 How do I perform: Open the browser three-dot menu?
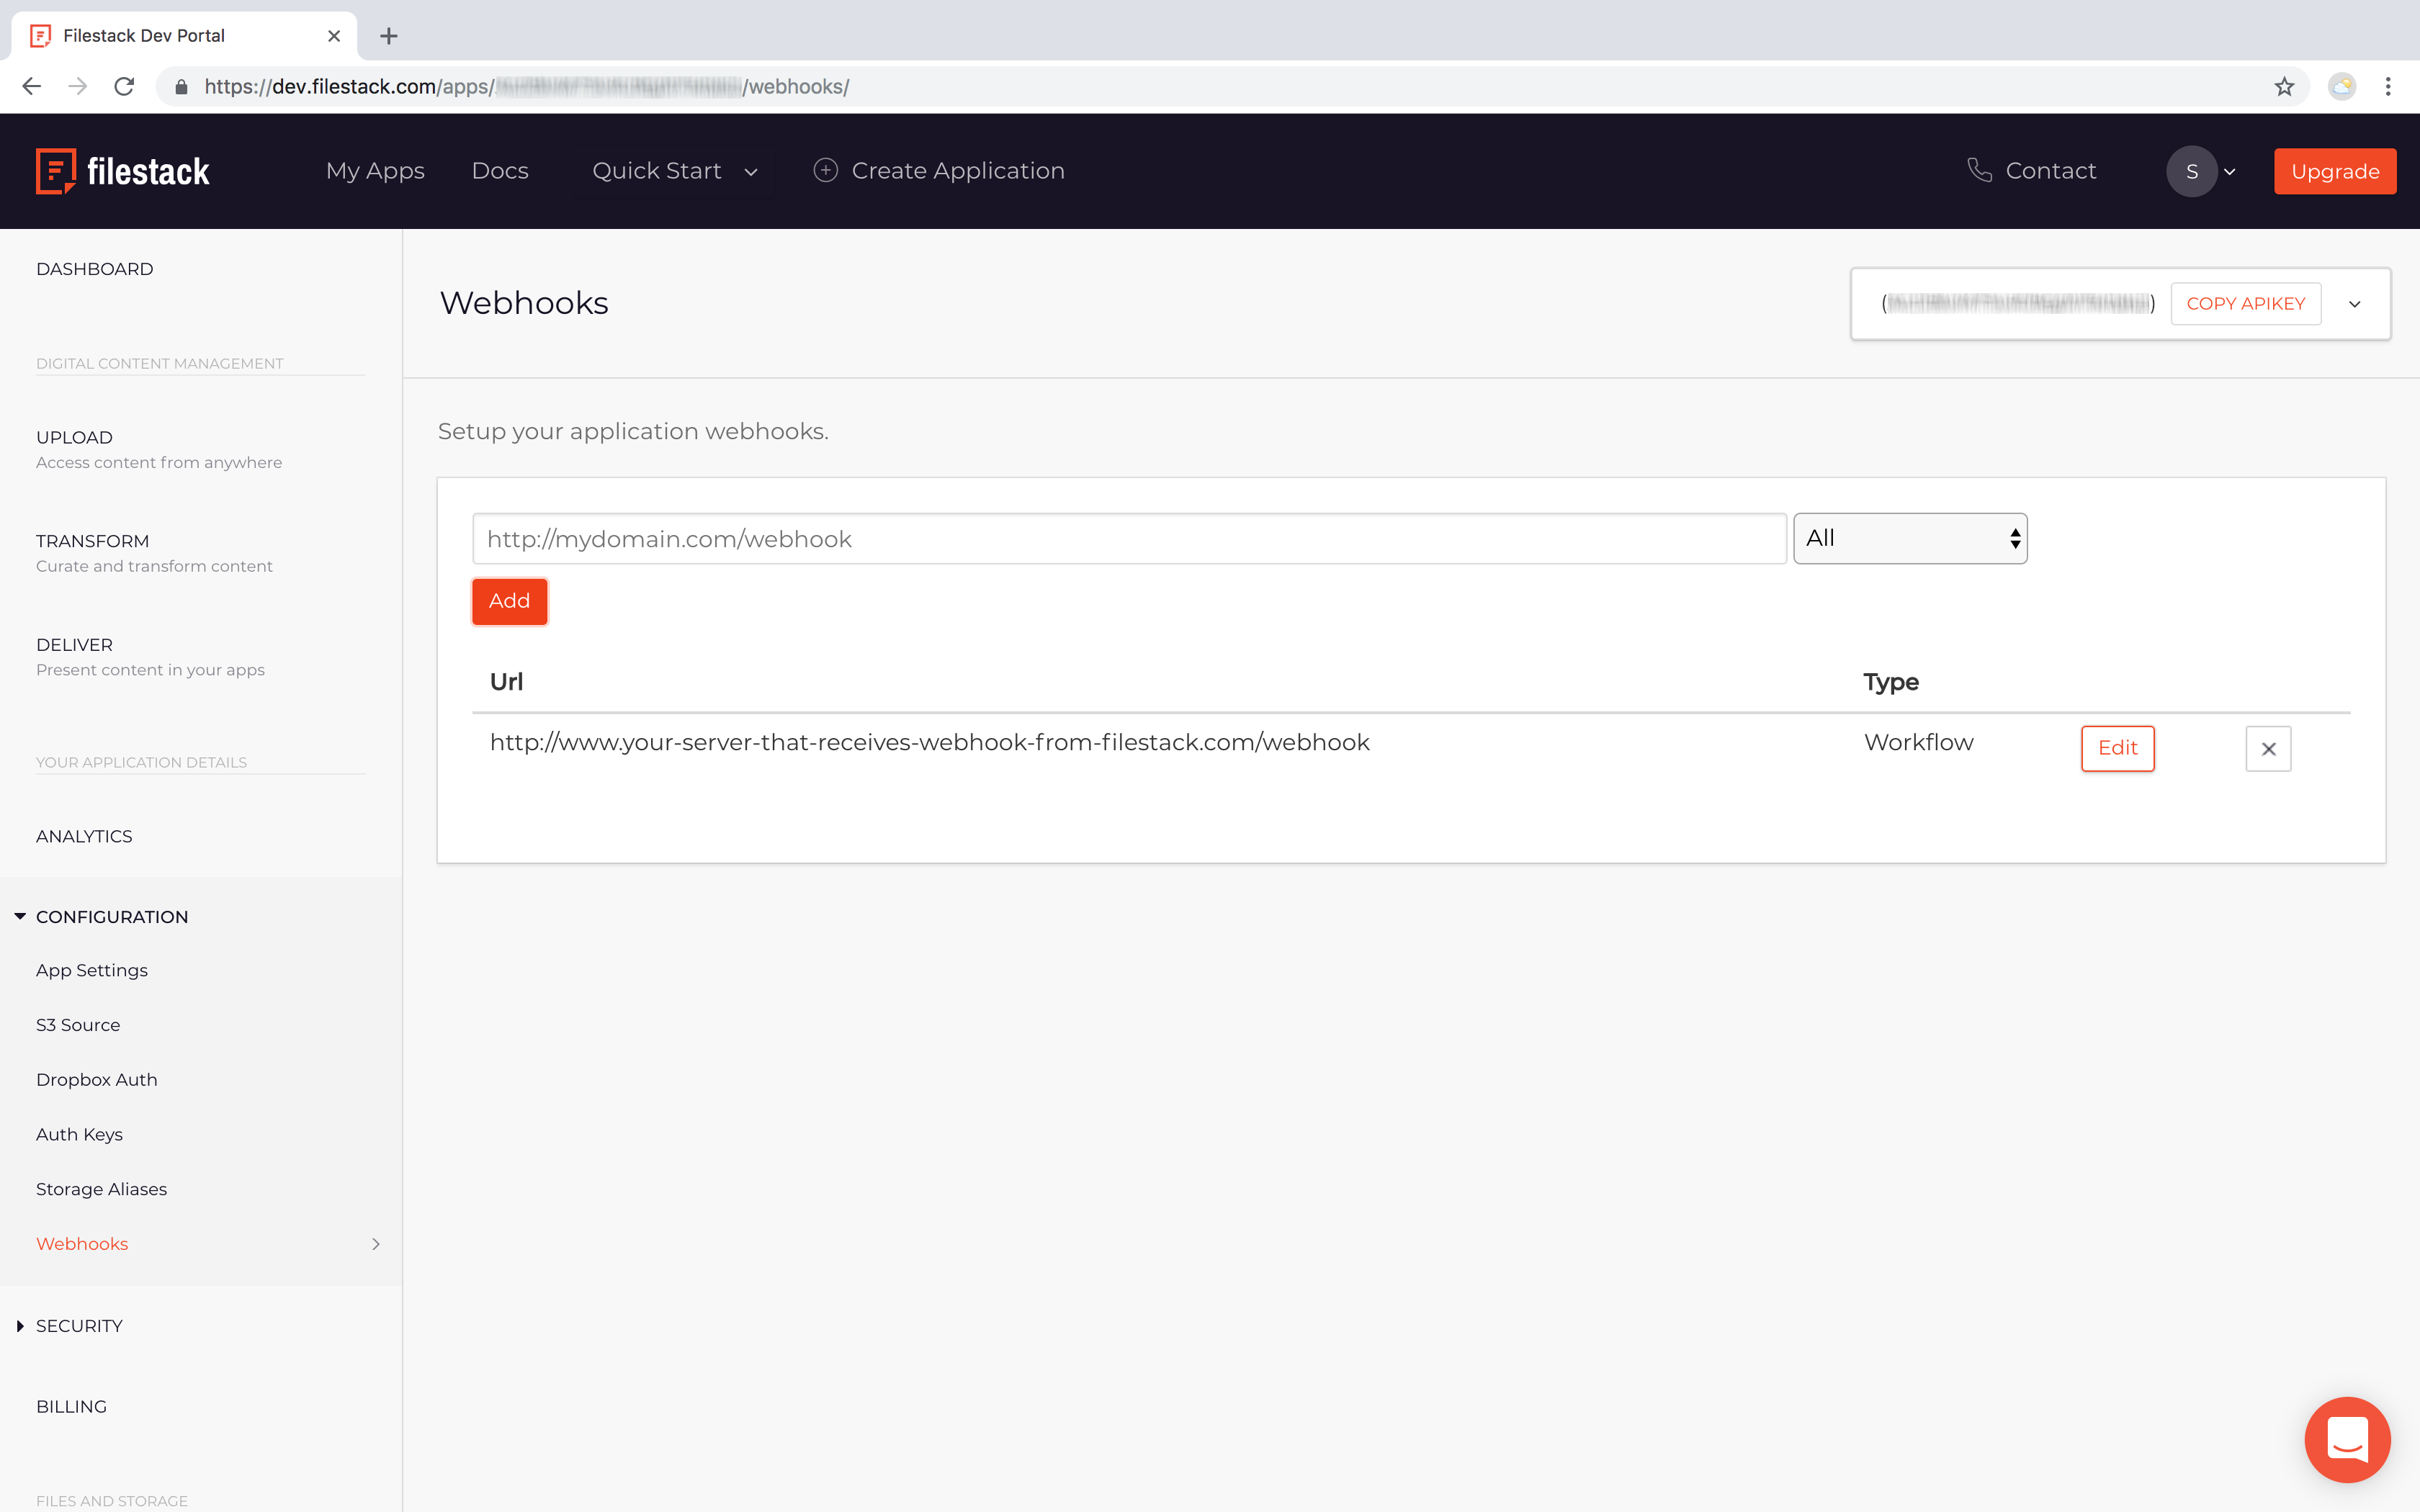point(2388,87)
